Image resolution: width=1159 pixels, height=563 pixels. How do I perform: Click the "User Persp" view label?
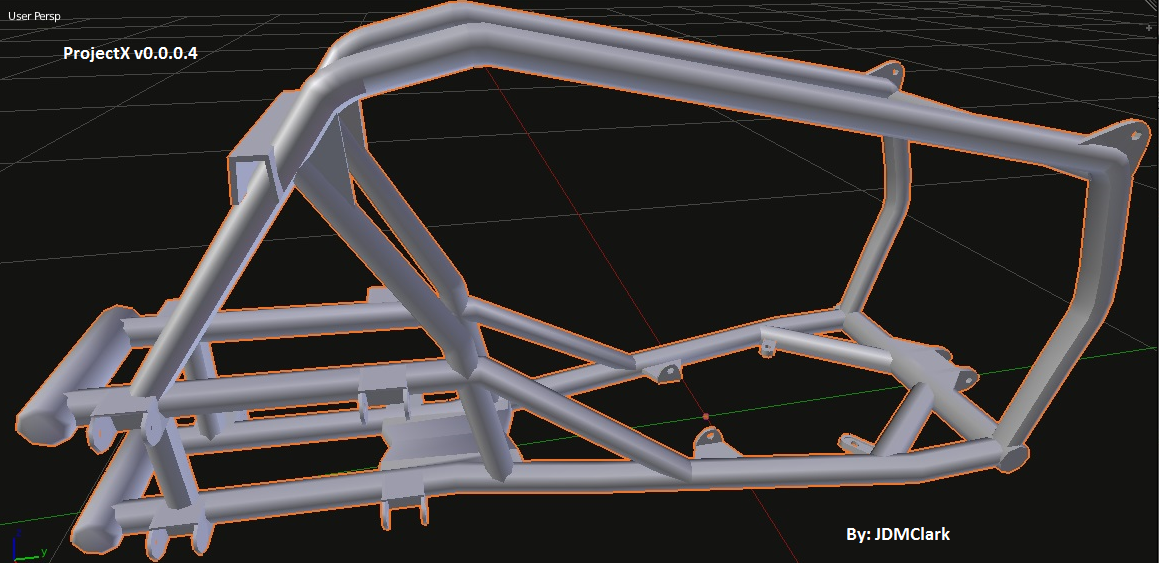(x=34, y=16)
